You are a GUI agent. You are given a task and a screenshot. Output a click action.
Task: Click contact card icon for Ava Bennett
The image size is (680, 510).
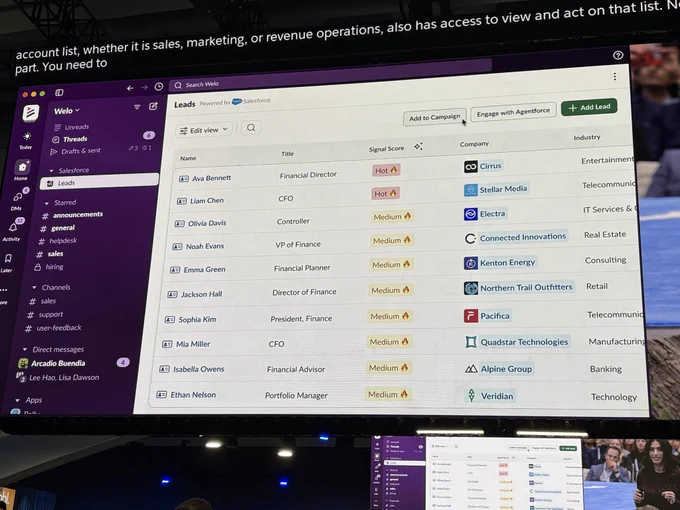(183, 179)
